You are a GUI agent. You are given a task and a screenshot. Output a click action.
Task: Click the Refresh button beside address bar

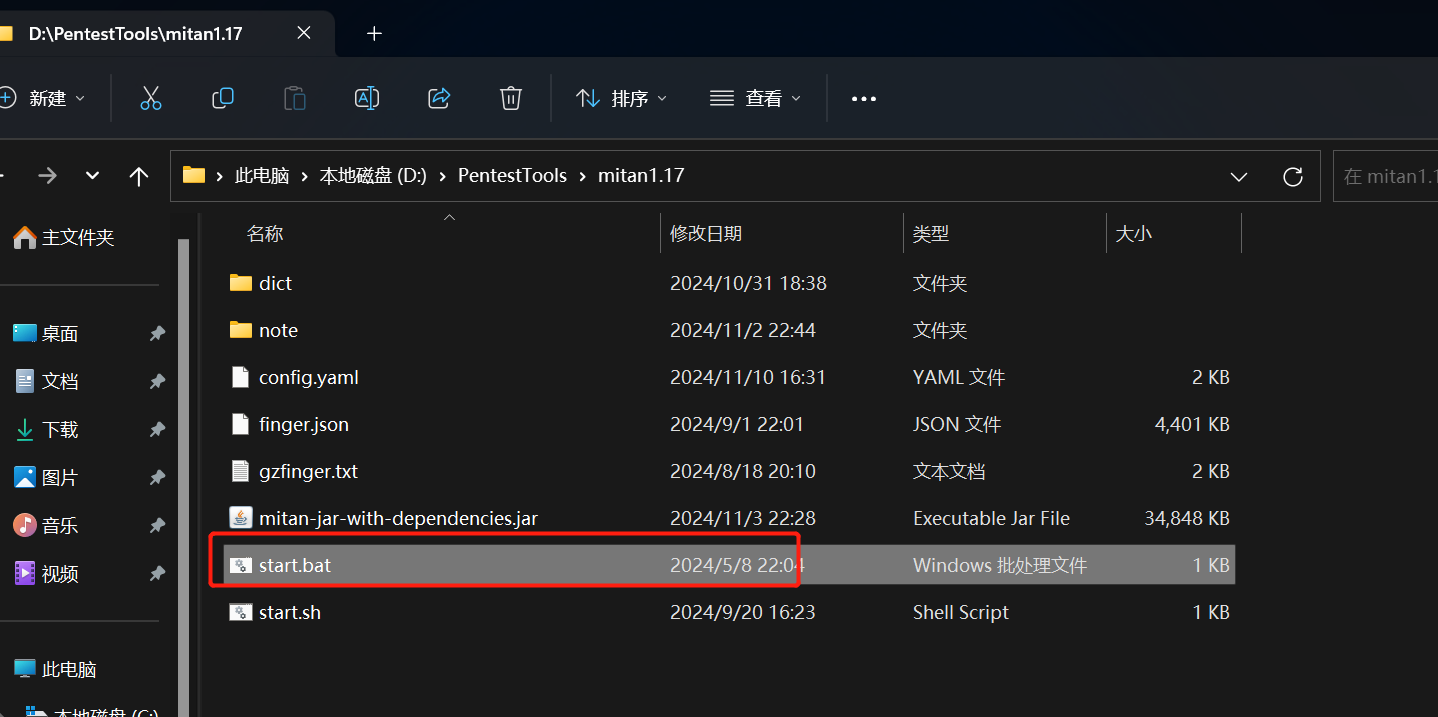point(1292,176)
